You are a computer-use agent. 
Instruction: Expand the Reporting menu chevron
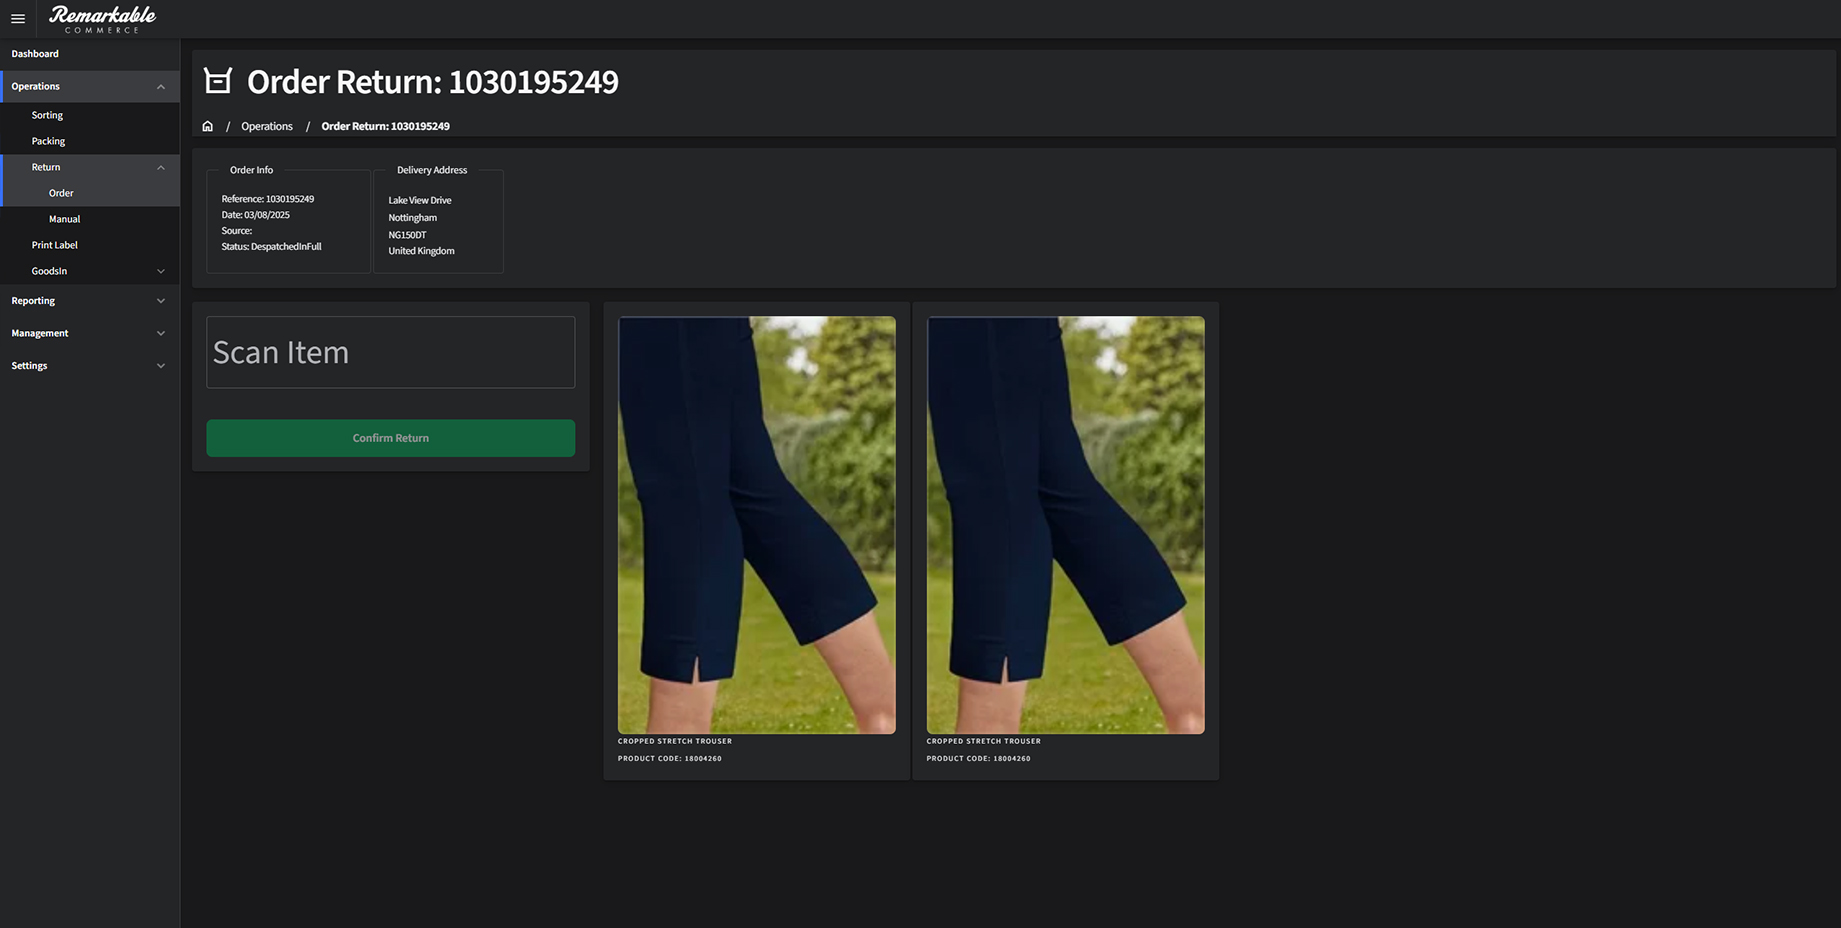[x=161, y=301]
